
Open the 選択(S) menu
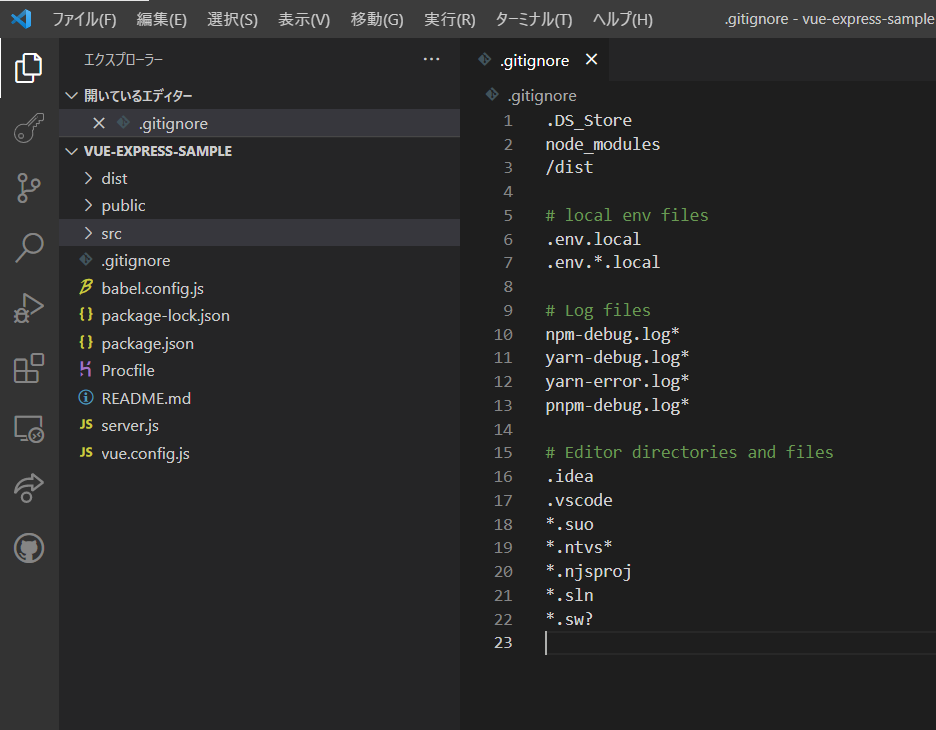point(232,20)
